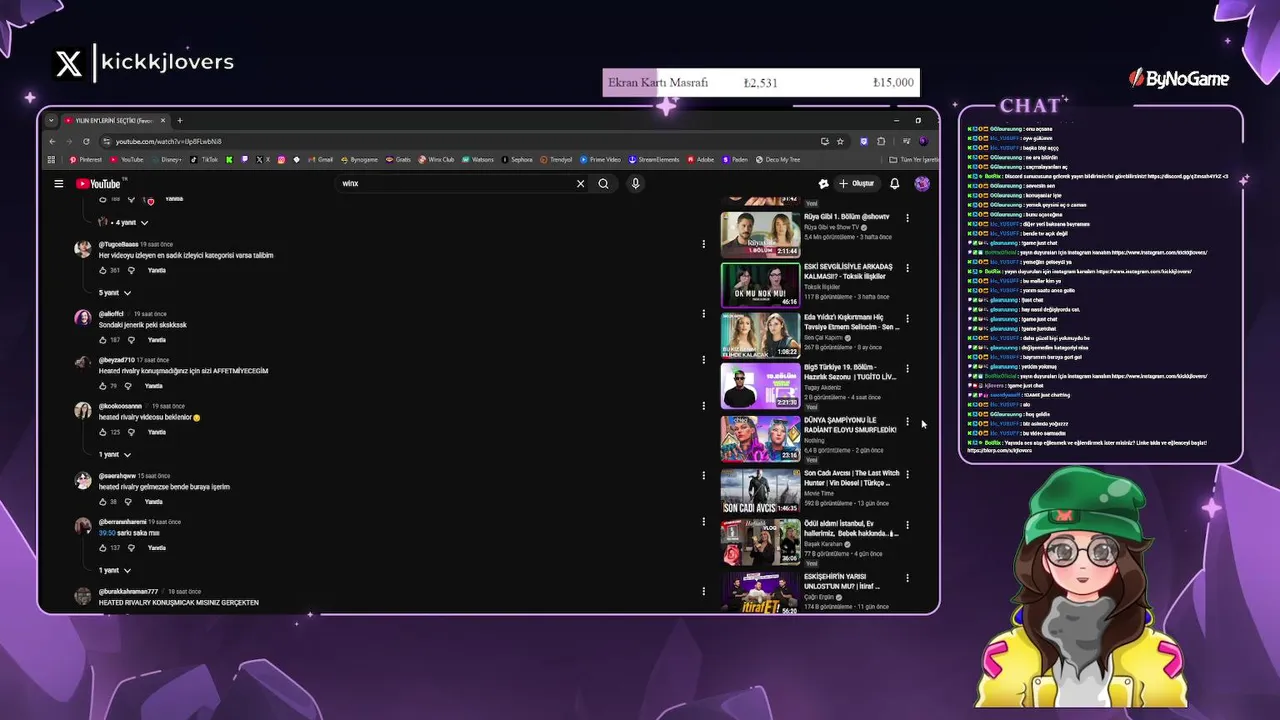
Task: Like the @beyzad710 comment
Action: [x=103, y=386]
